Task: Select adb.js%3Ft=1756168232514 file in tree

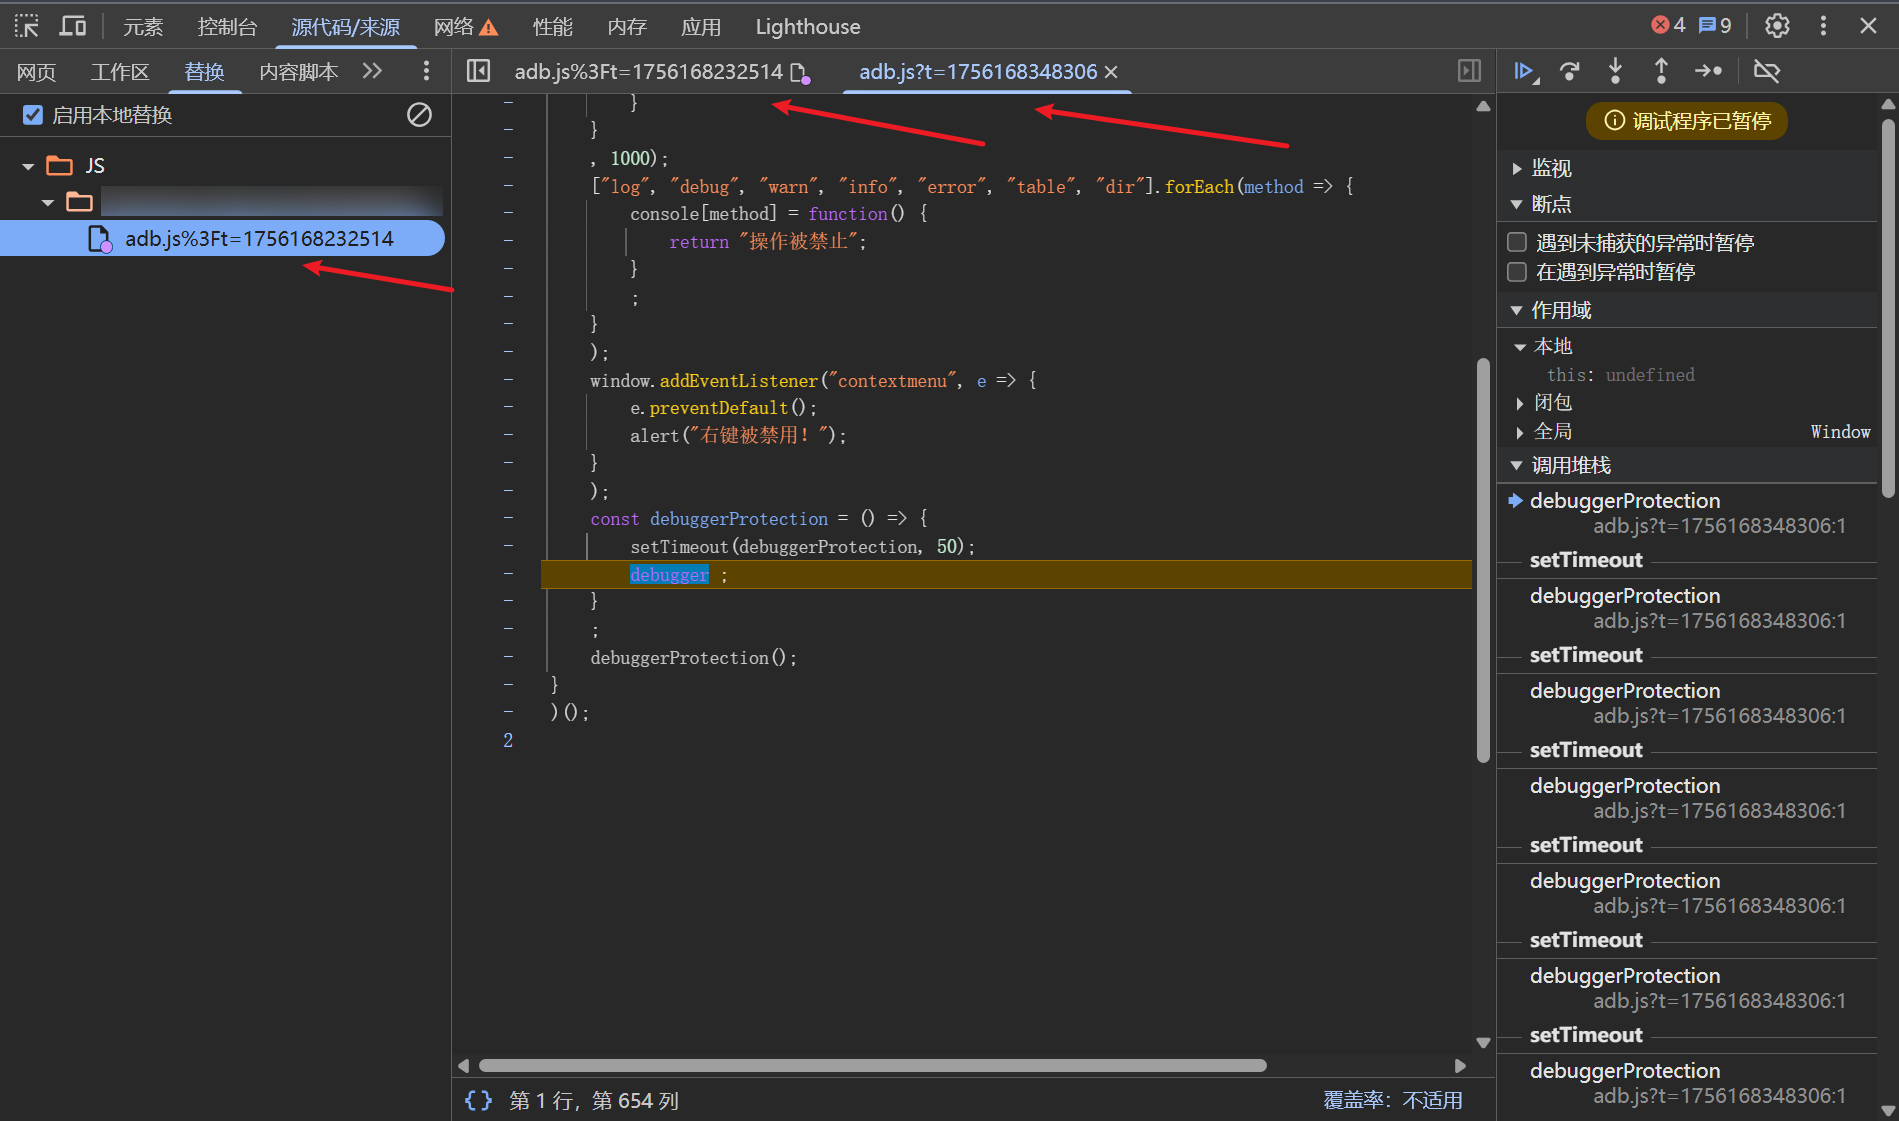Action: [x=258, y=239]
